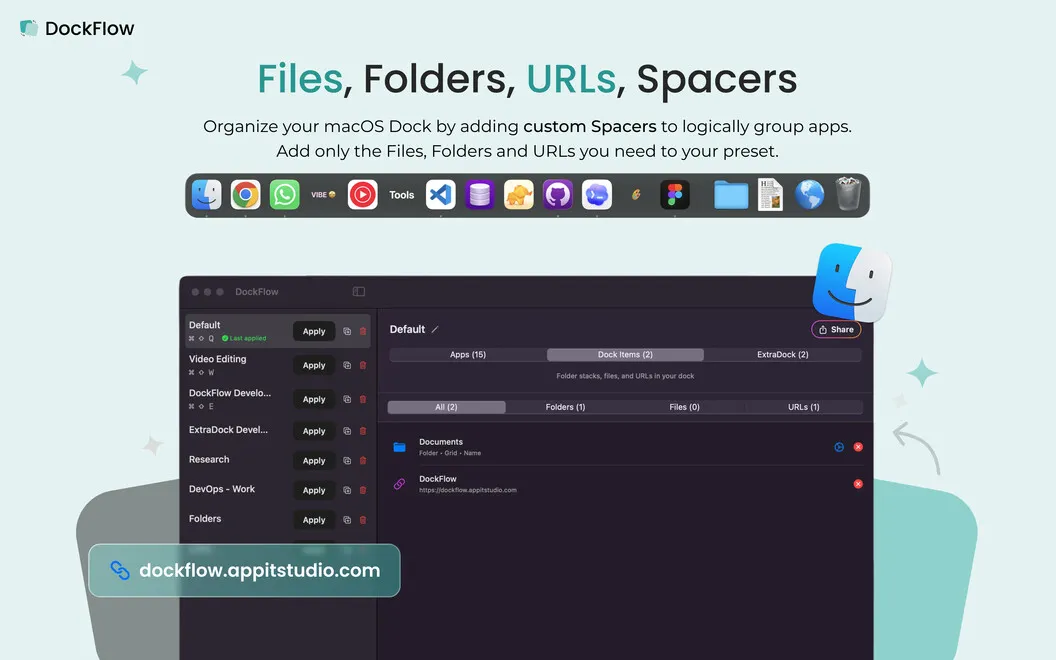Open WhatsApp in the dock

click(x=284, y=195)
